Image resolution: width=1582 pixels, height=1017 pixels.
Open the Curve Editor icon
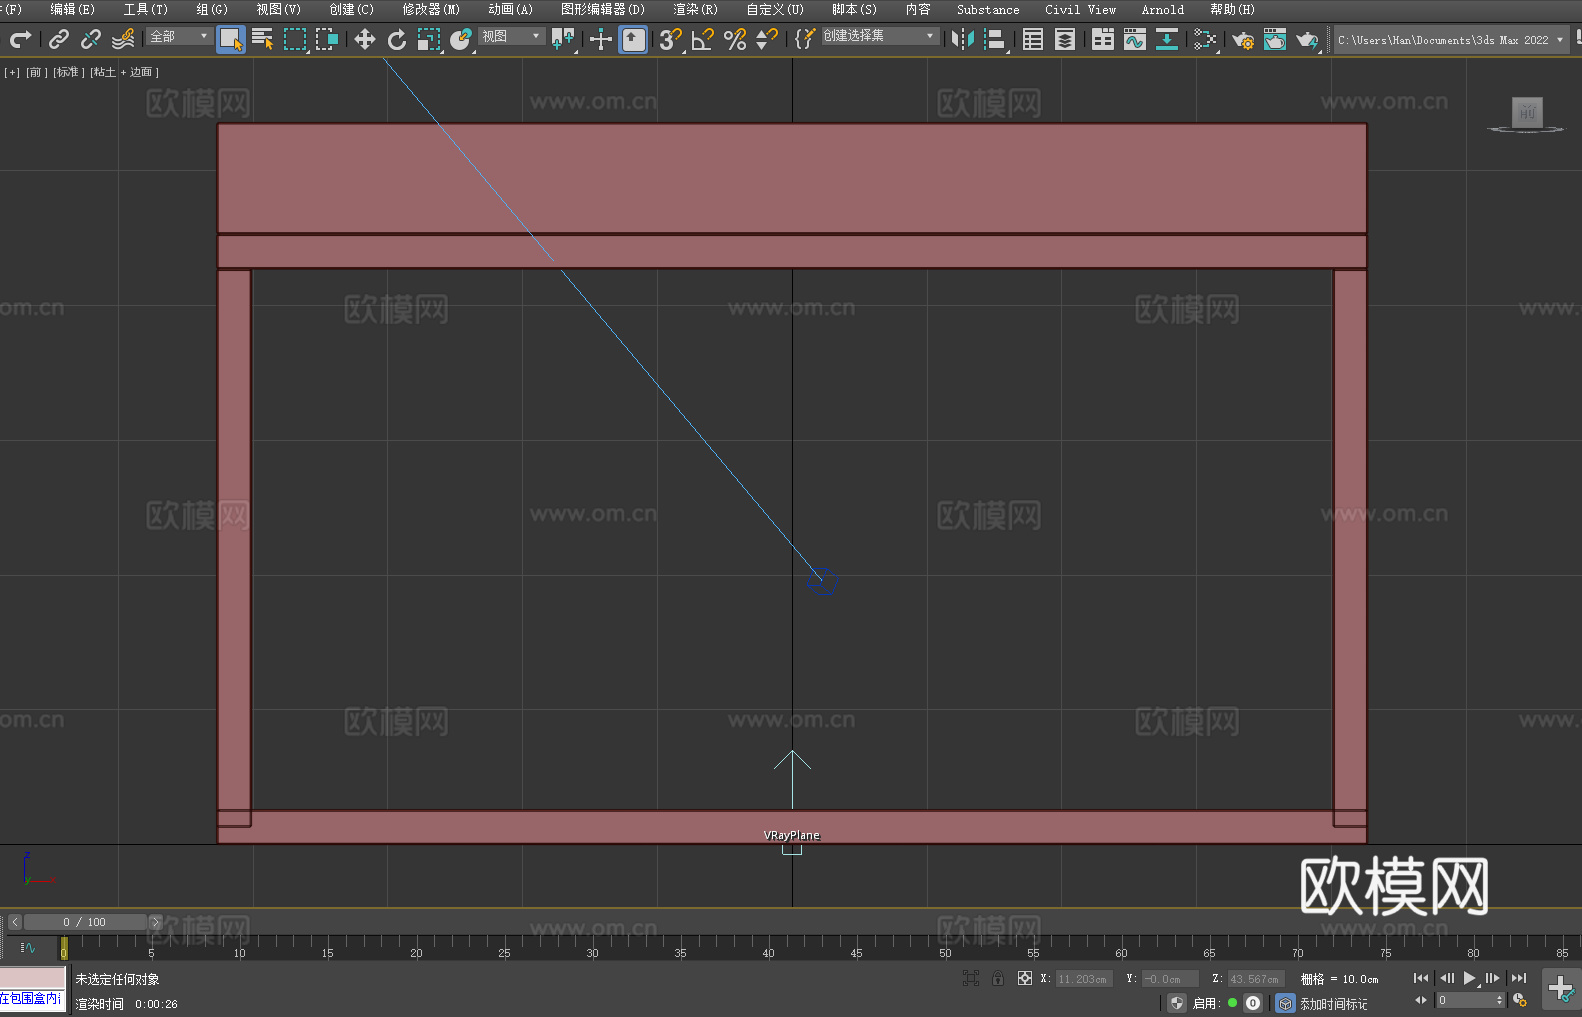pos(1135,39)
